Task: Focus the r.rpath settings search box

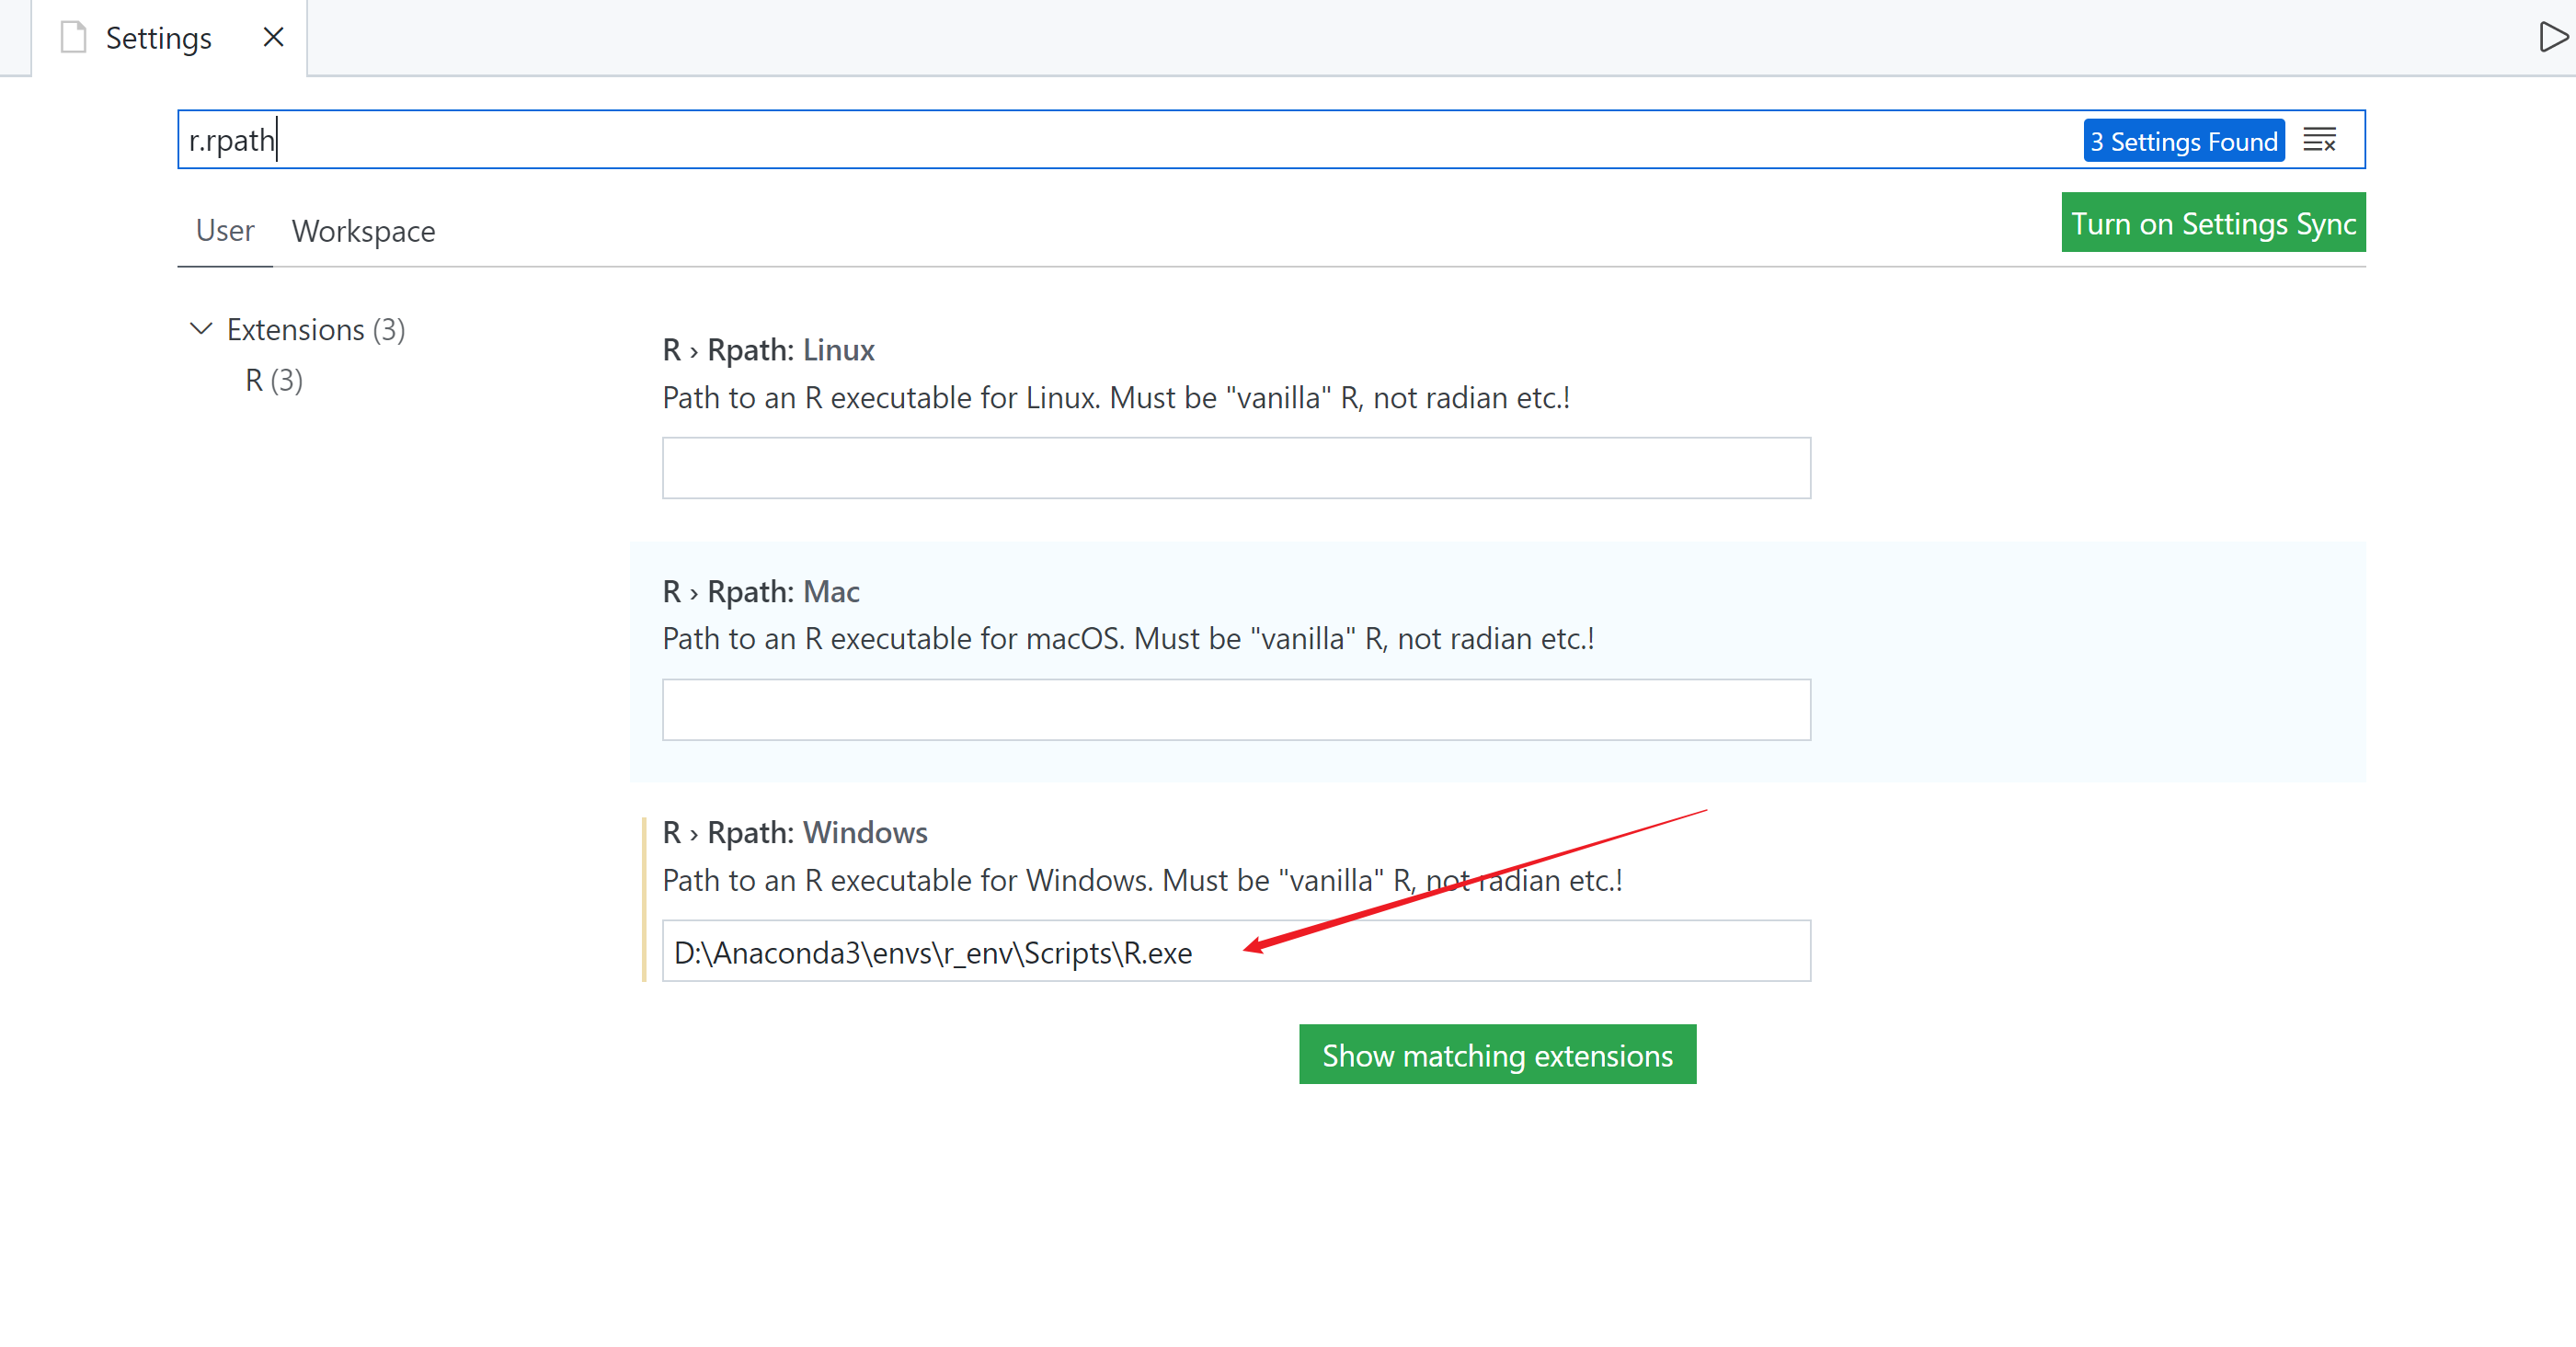Action: (1100, 140)
